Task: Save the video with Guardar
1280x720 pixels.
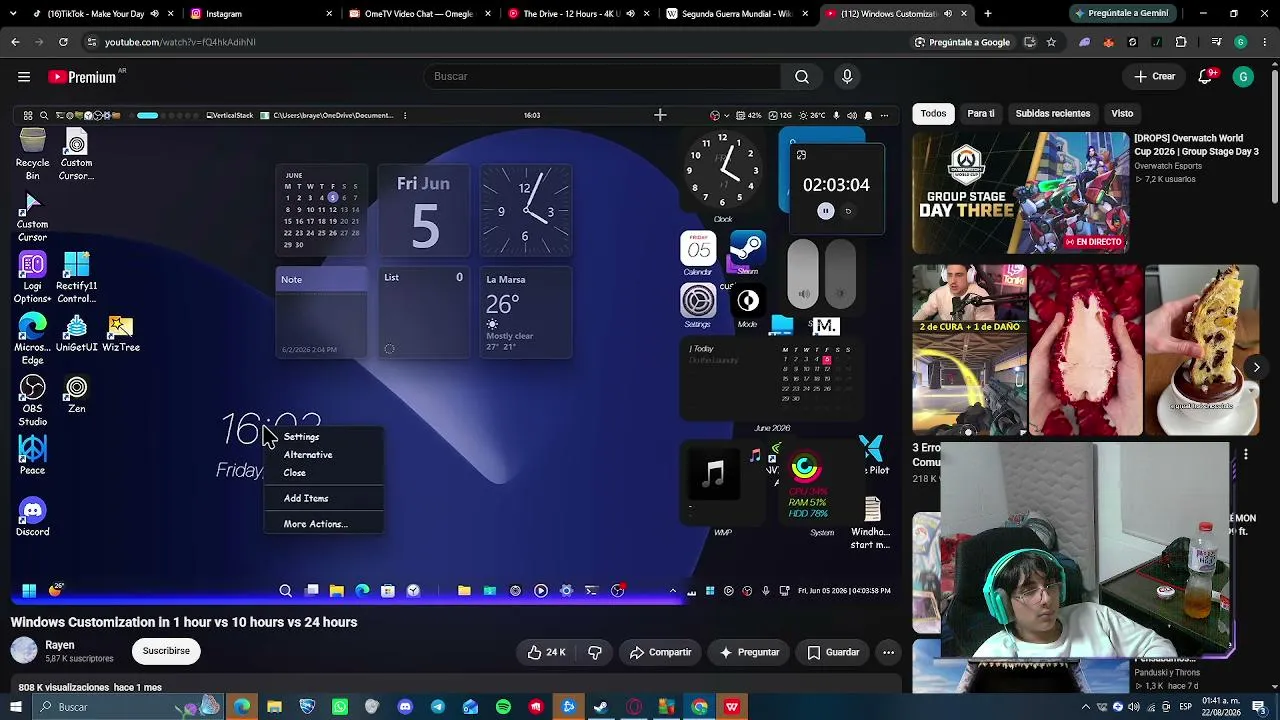Action: (x=833, y=652)
